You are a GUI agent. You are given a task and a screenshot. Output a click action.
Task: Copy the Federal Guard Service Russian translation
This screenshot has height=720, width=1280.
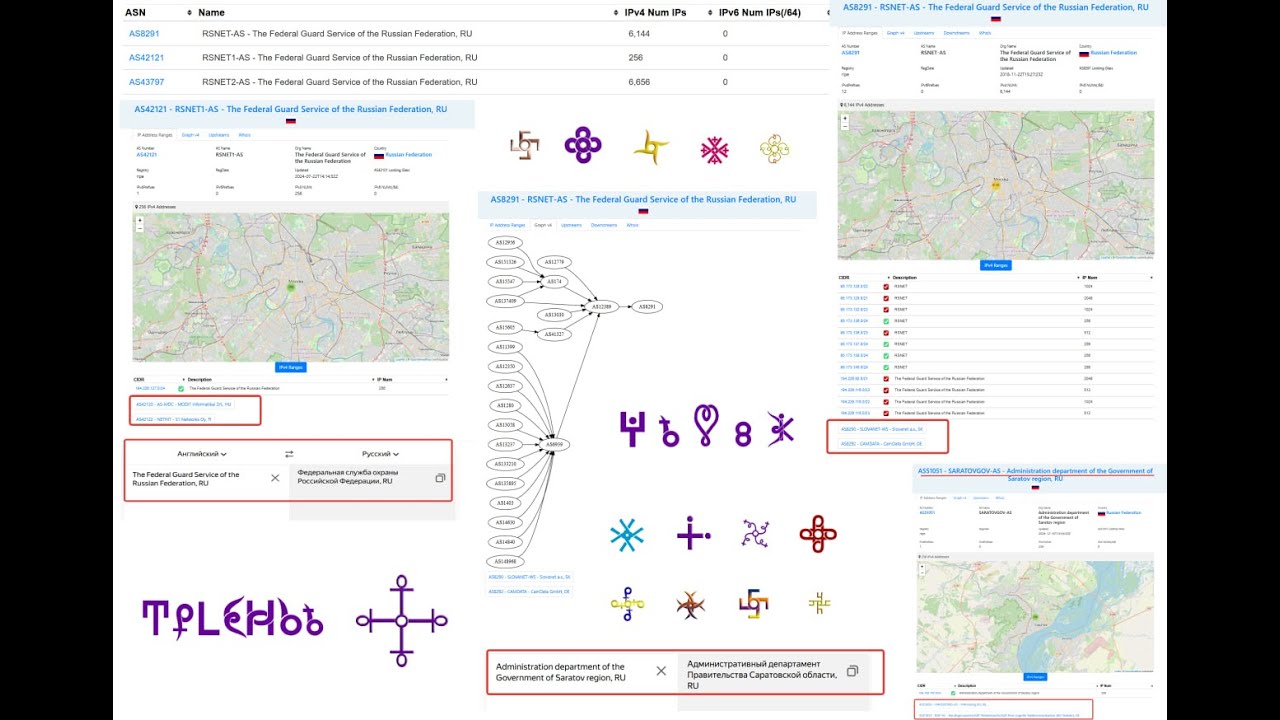point(440,478)
